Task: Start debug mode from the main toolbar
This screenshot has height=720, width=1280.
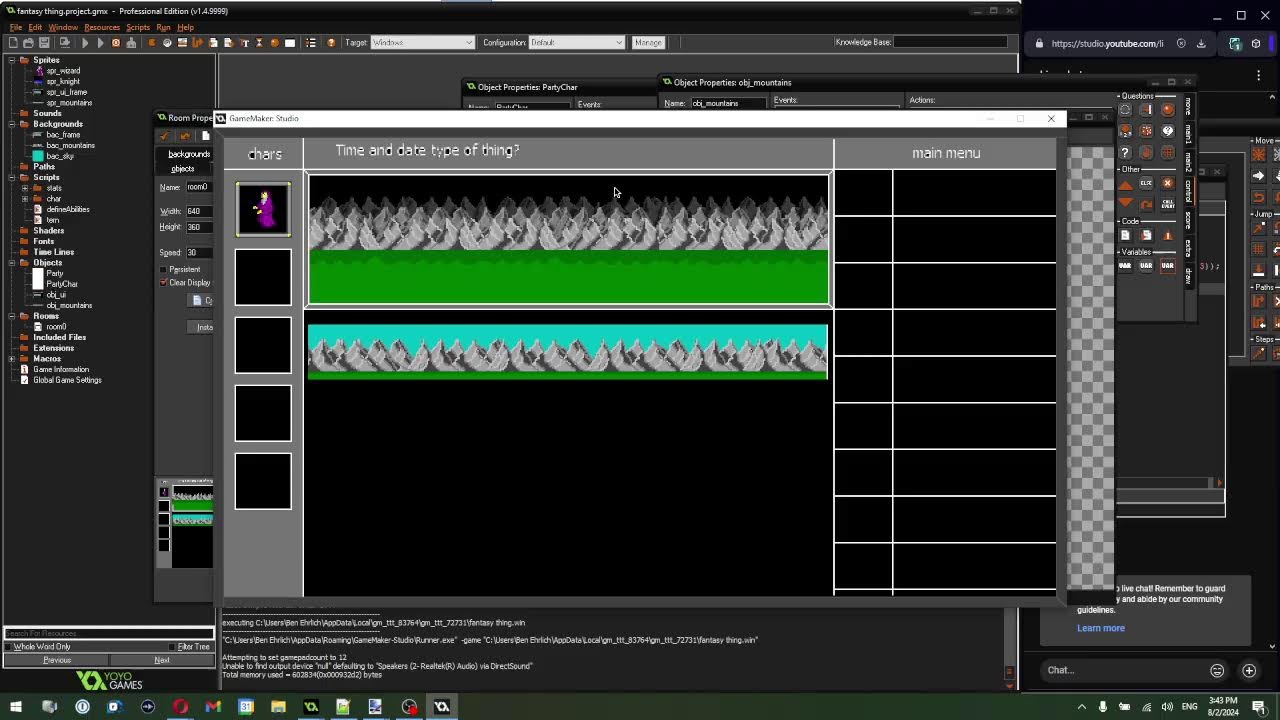Action: coord(100,43)
